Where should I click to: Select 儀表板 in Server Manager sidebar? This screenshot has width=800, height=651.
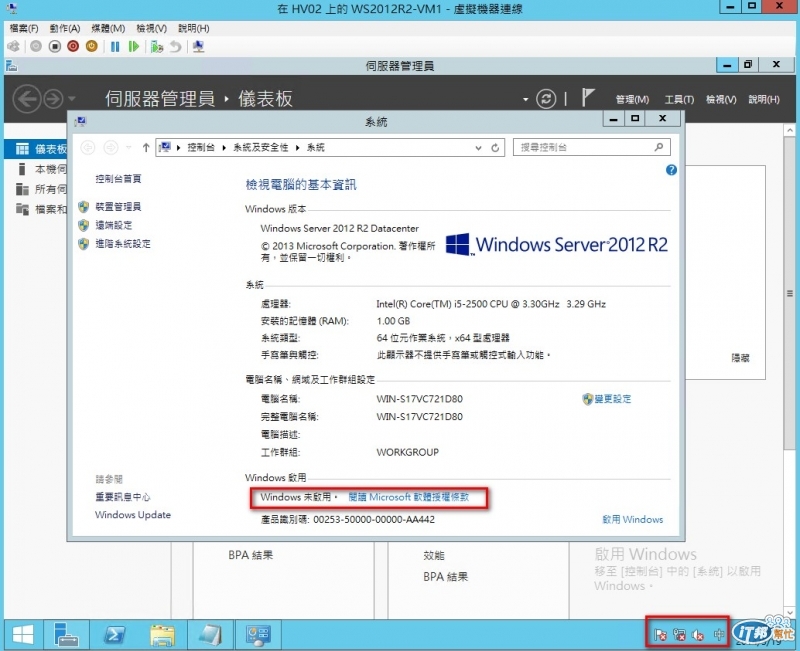[36, 149]
